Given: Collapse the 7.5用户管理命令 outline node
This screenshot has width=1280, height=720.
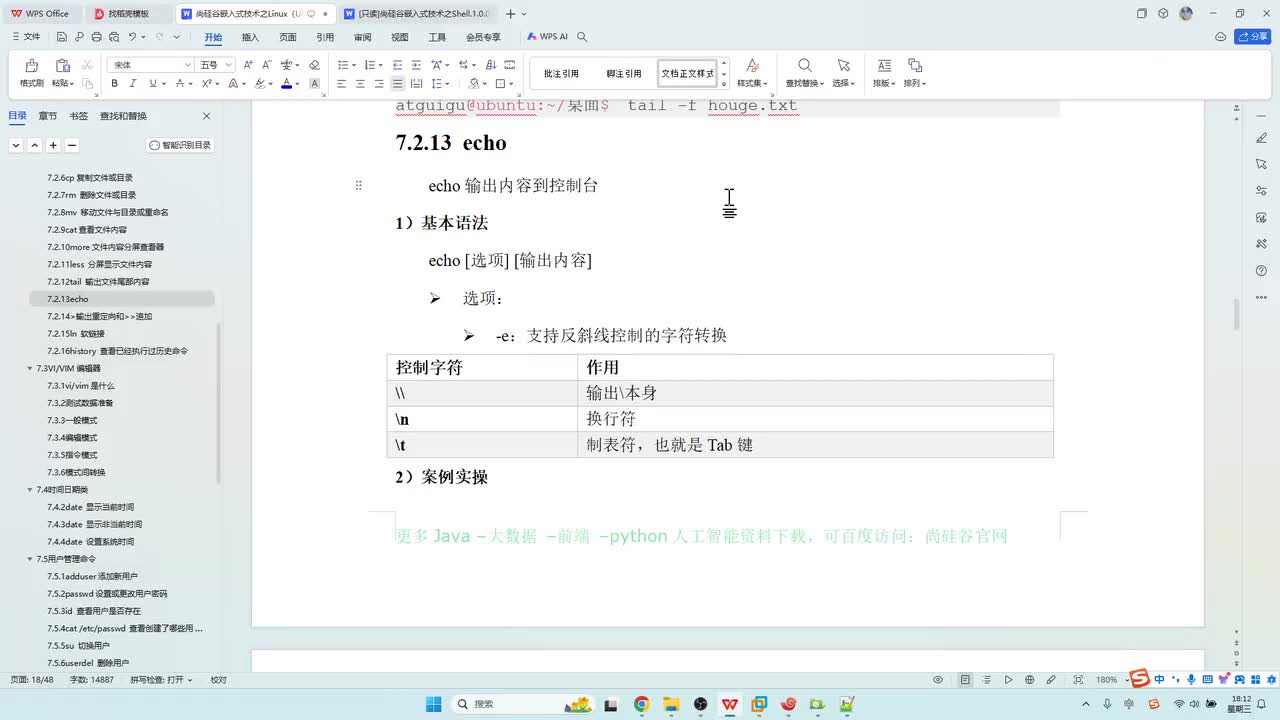Looking at the screenshot, I should 29,559.
